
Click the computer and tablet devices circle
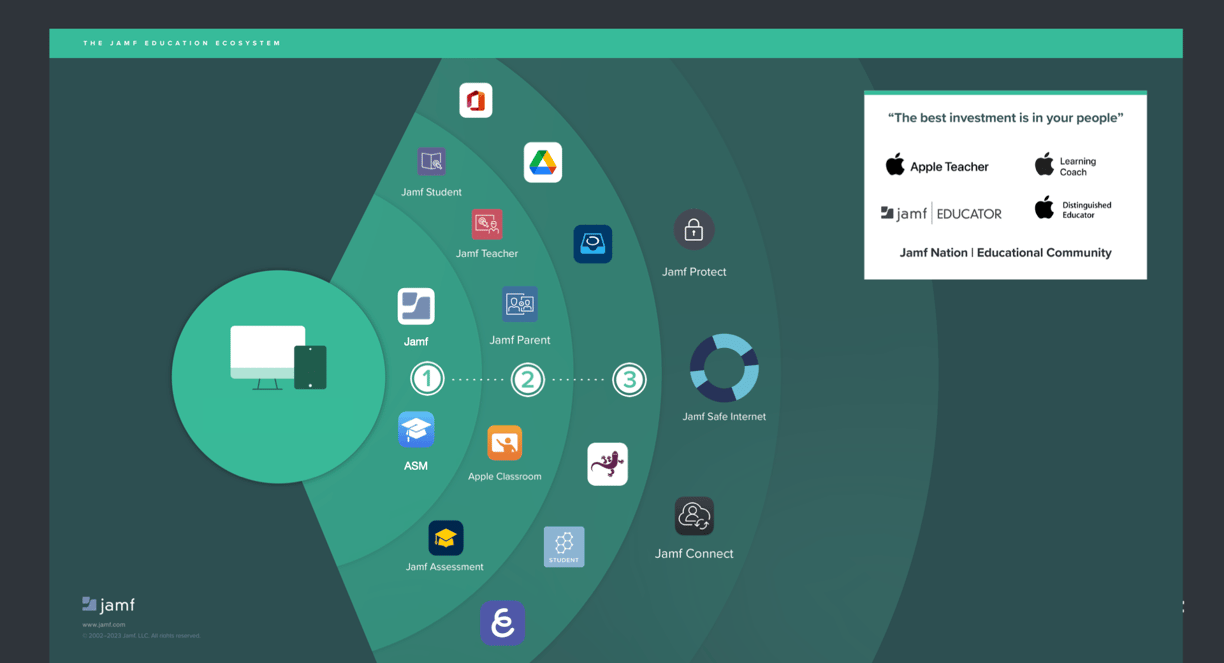[278, 377]
